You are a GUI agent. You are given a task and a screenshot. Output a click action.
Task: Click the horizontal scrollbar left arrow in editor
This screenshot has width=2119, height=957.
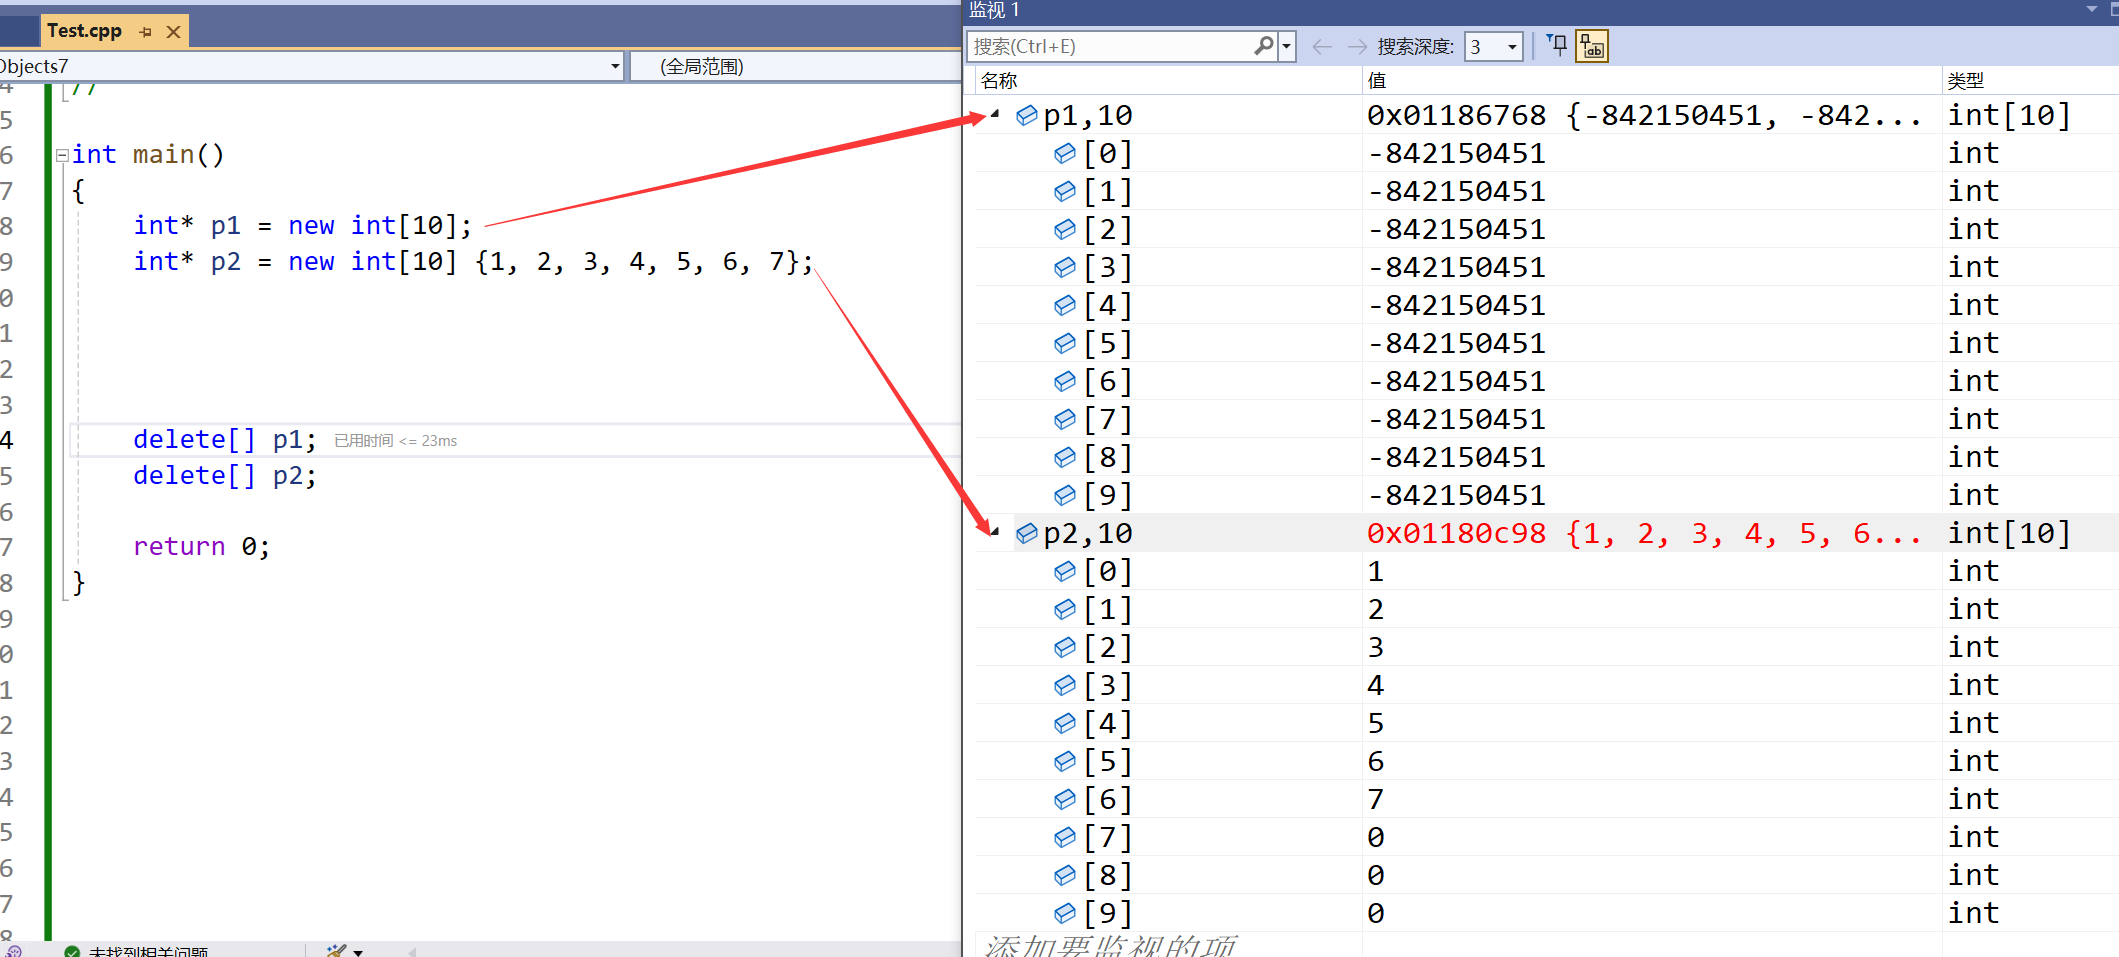tap(411, 952)
